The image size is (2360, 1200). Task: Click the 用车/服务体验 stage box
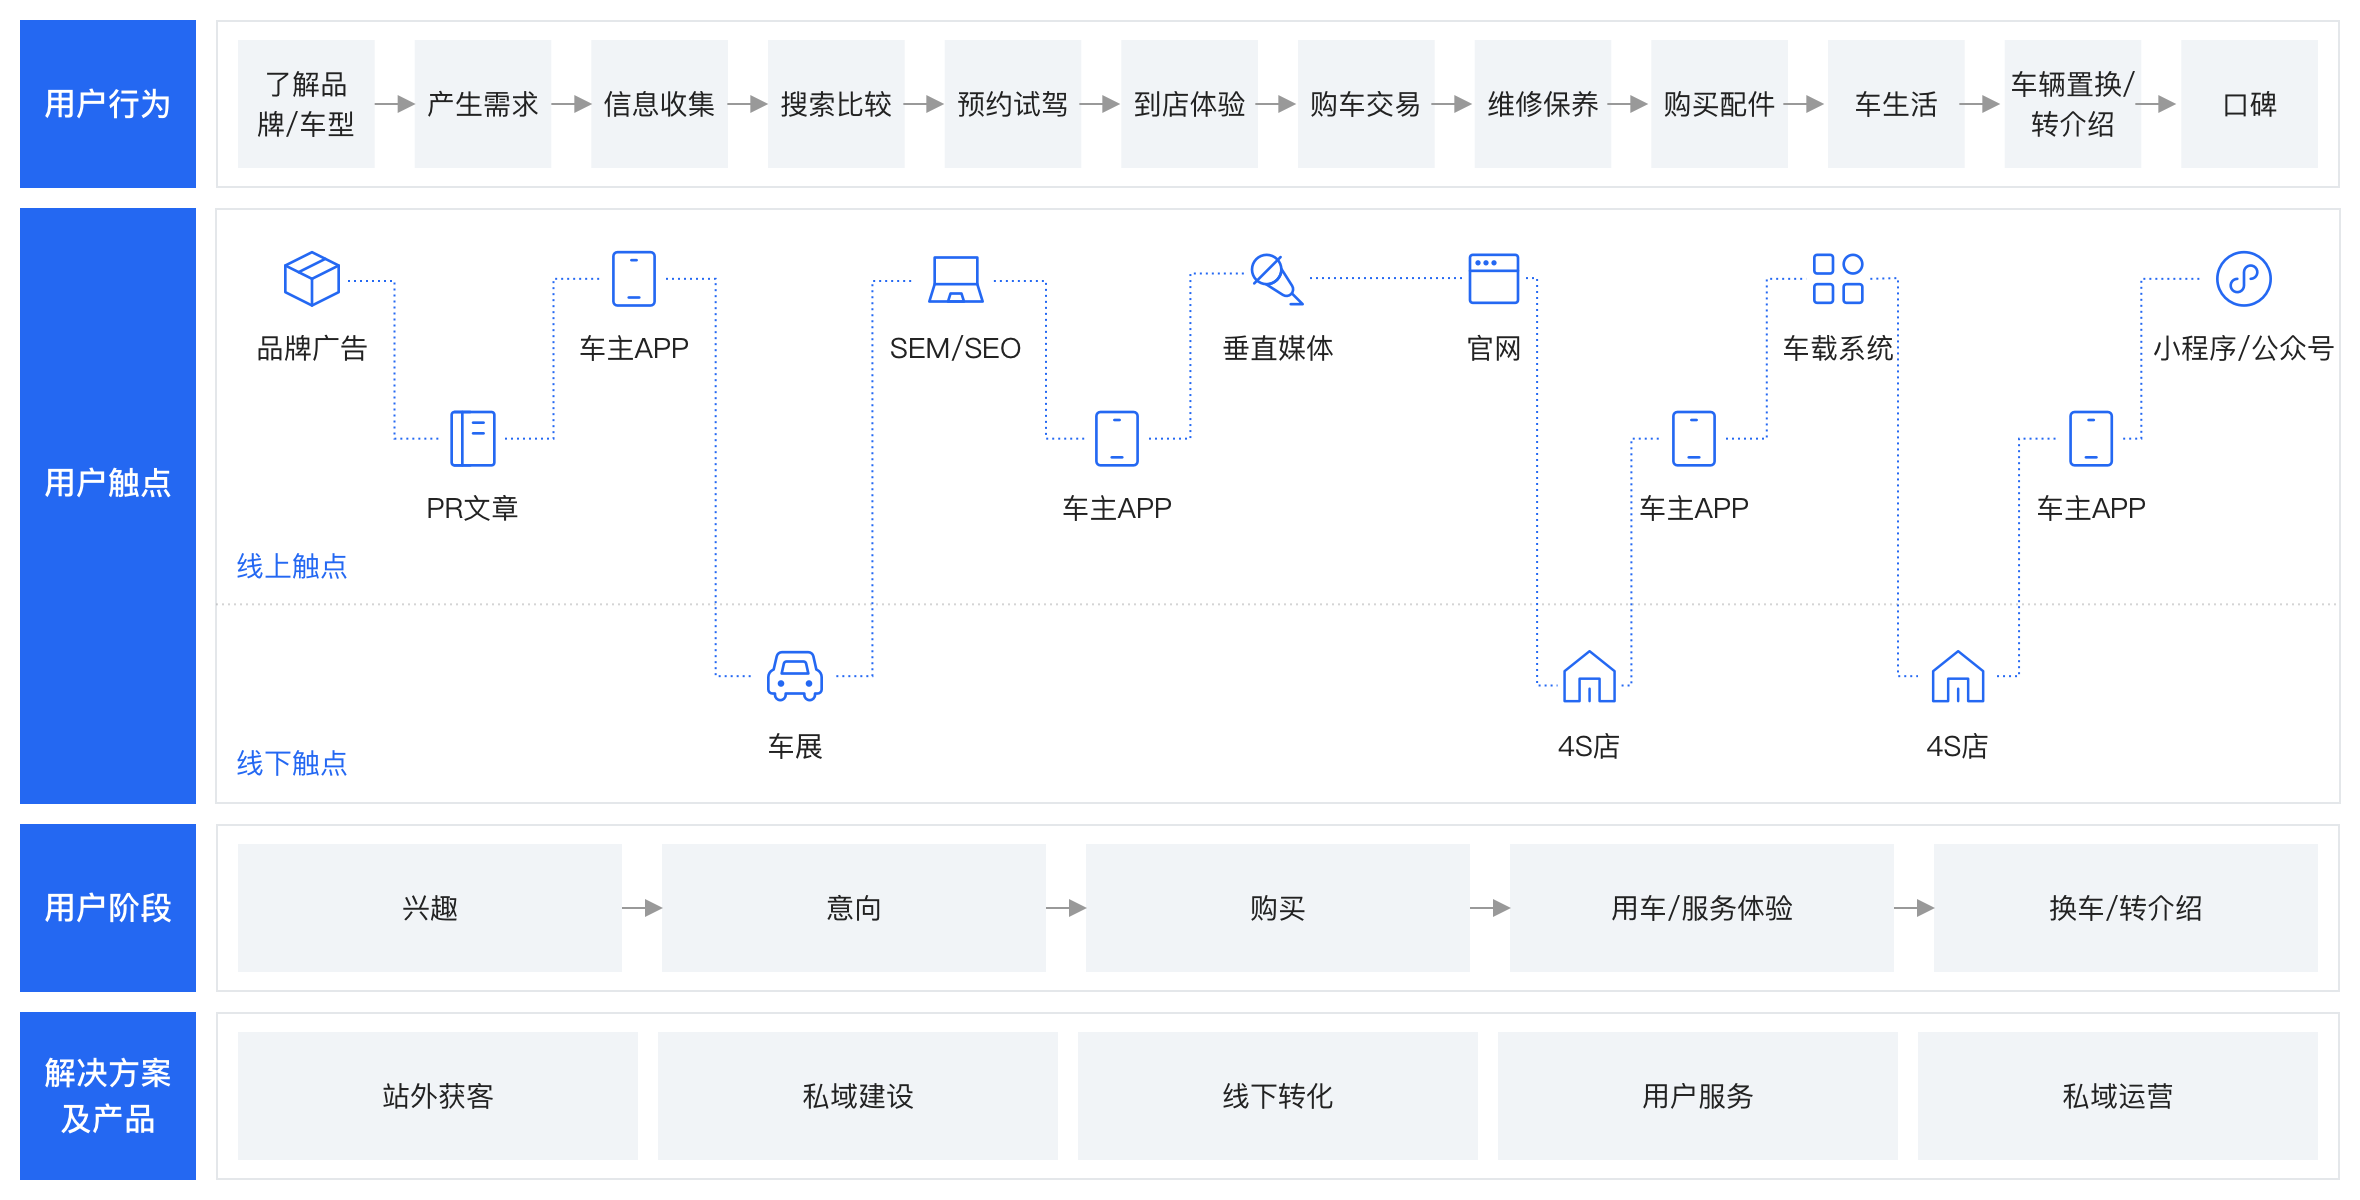pos(1701,908)
